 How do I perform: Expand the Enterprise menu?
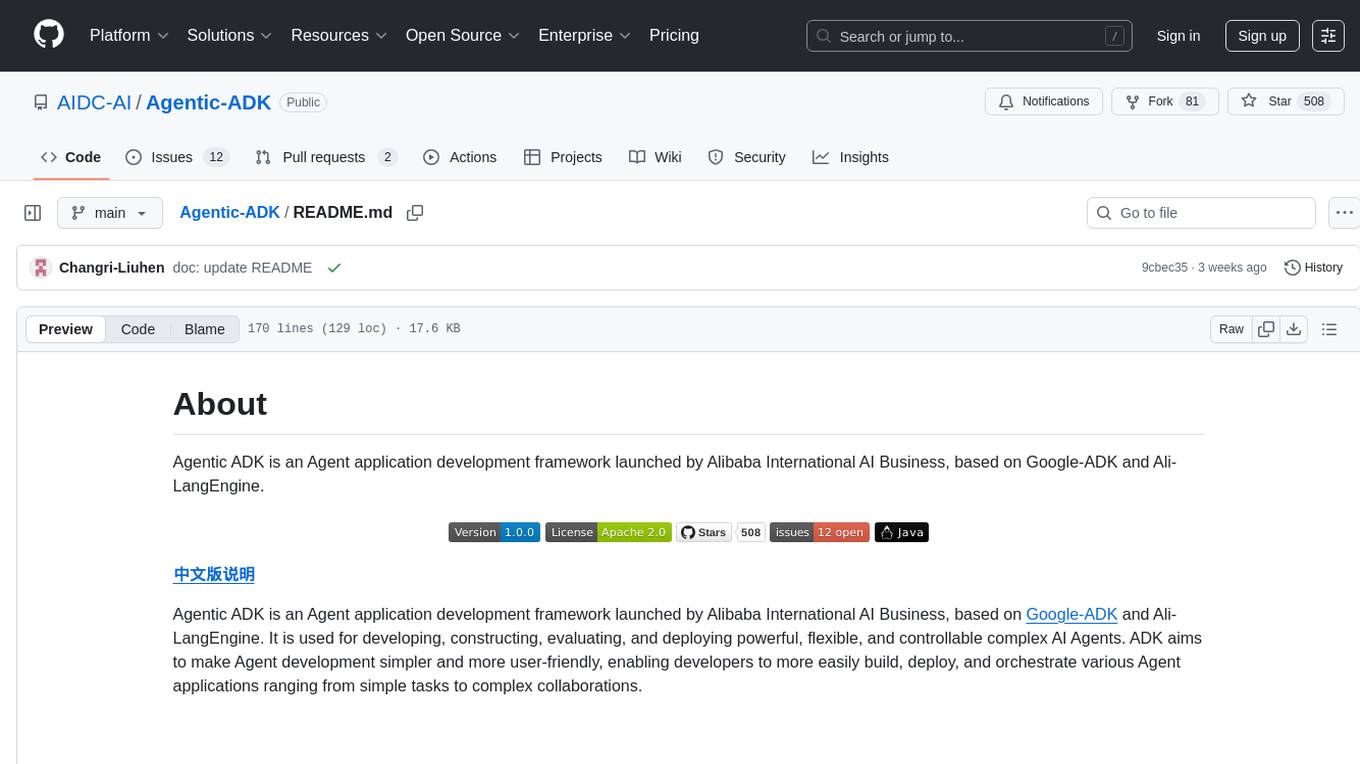coord(584,35)
